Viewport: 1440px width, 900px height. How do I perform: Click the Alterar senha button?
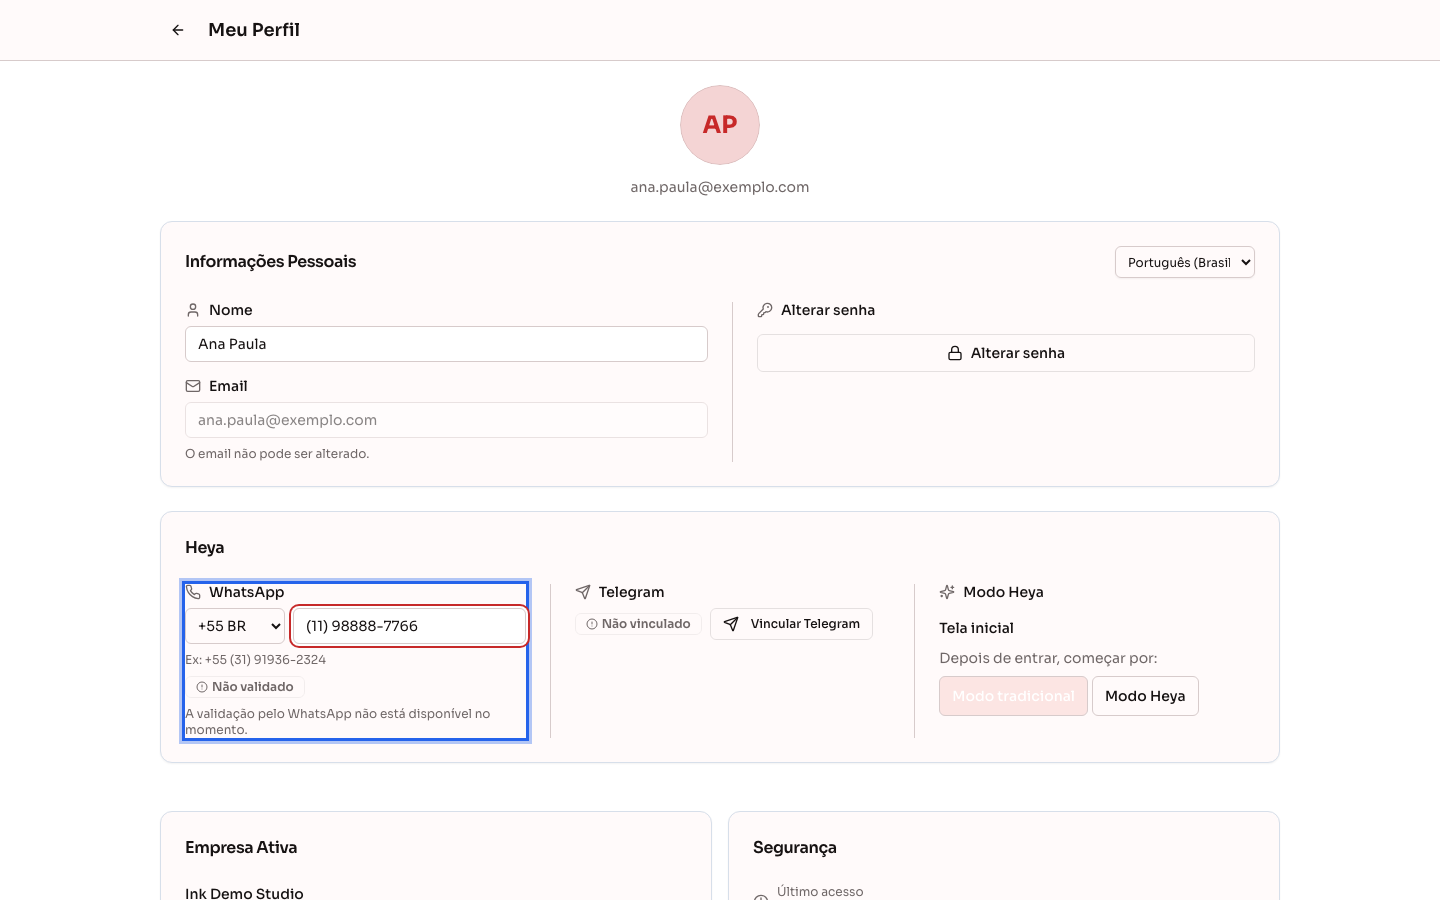coord(1006,353)
